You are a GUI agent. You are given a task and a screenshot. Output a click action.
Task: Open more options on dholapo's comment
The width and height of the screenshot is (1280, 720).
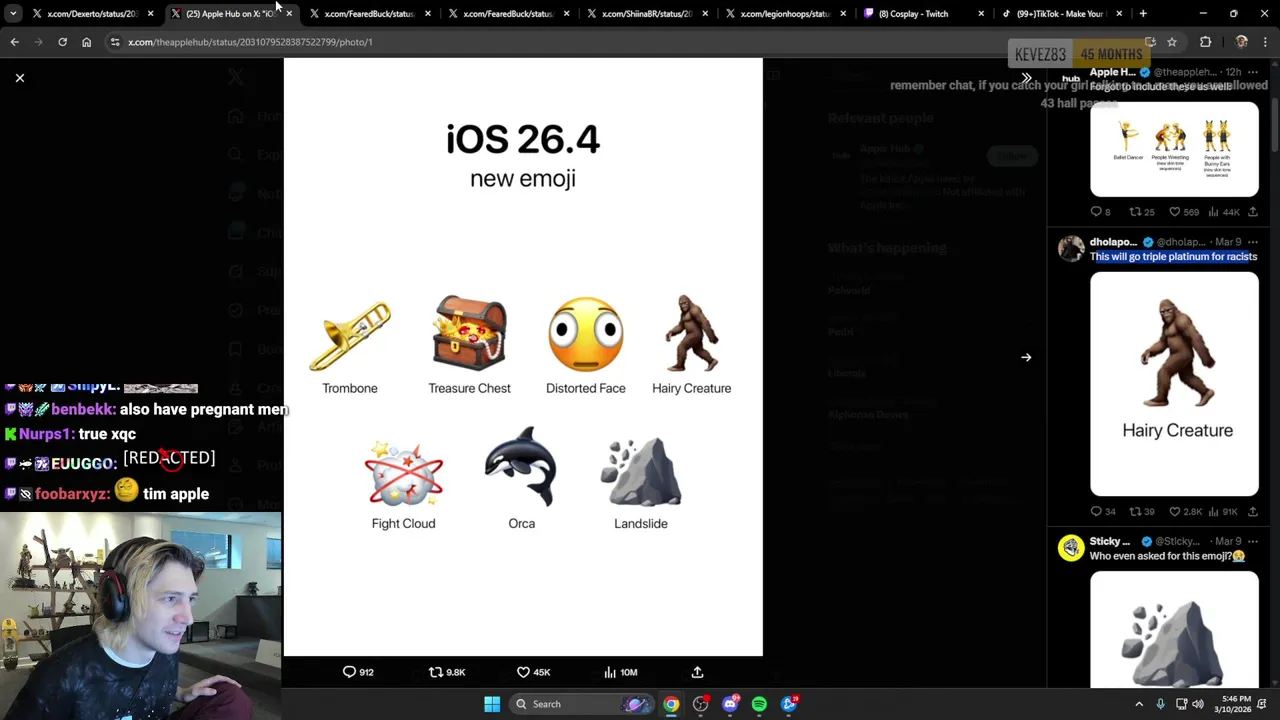[x=1252, y=242]
